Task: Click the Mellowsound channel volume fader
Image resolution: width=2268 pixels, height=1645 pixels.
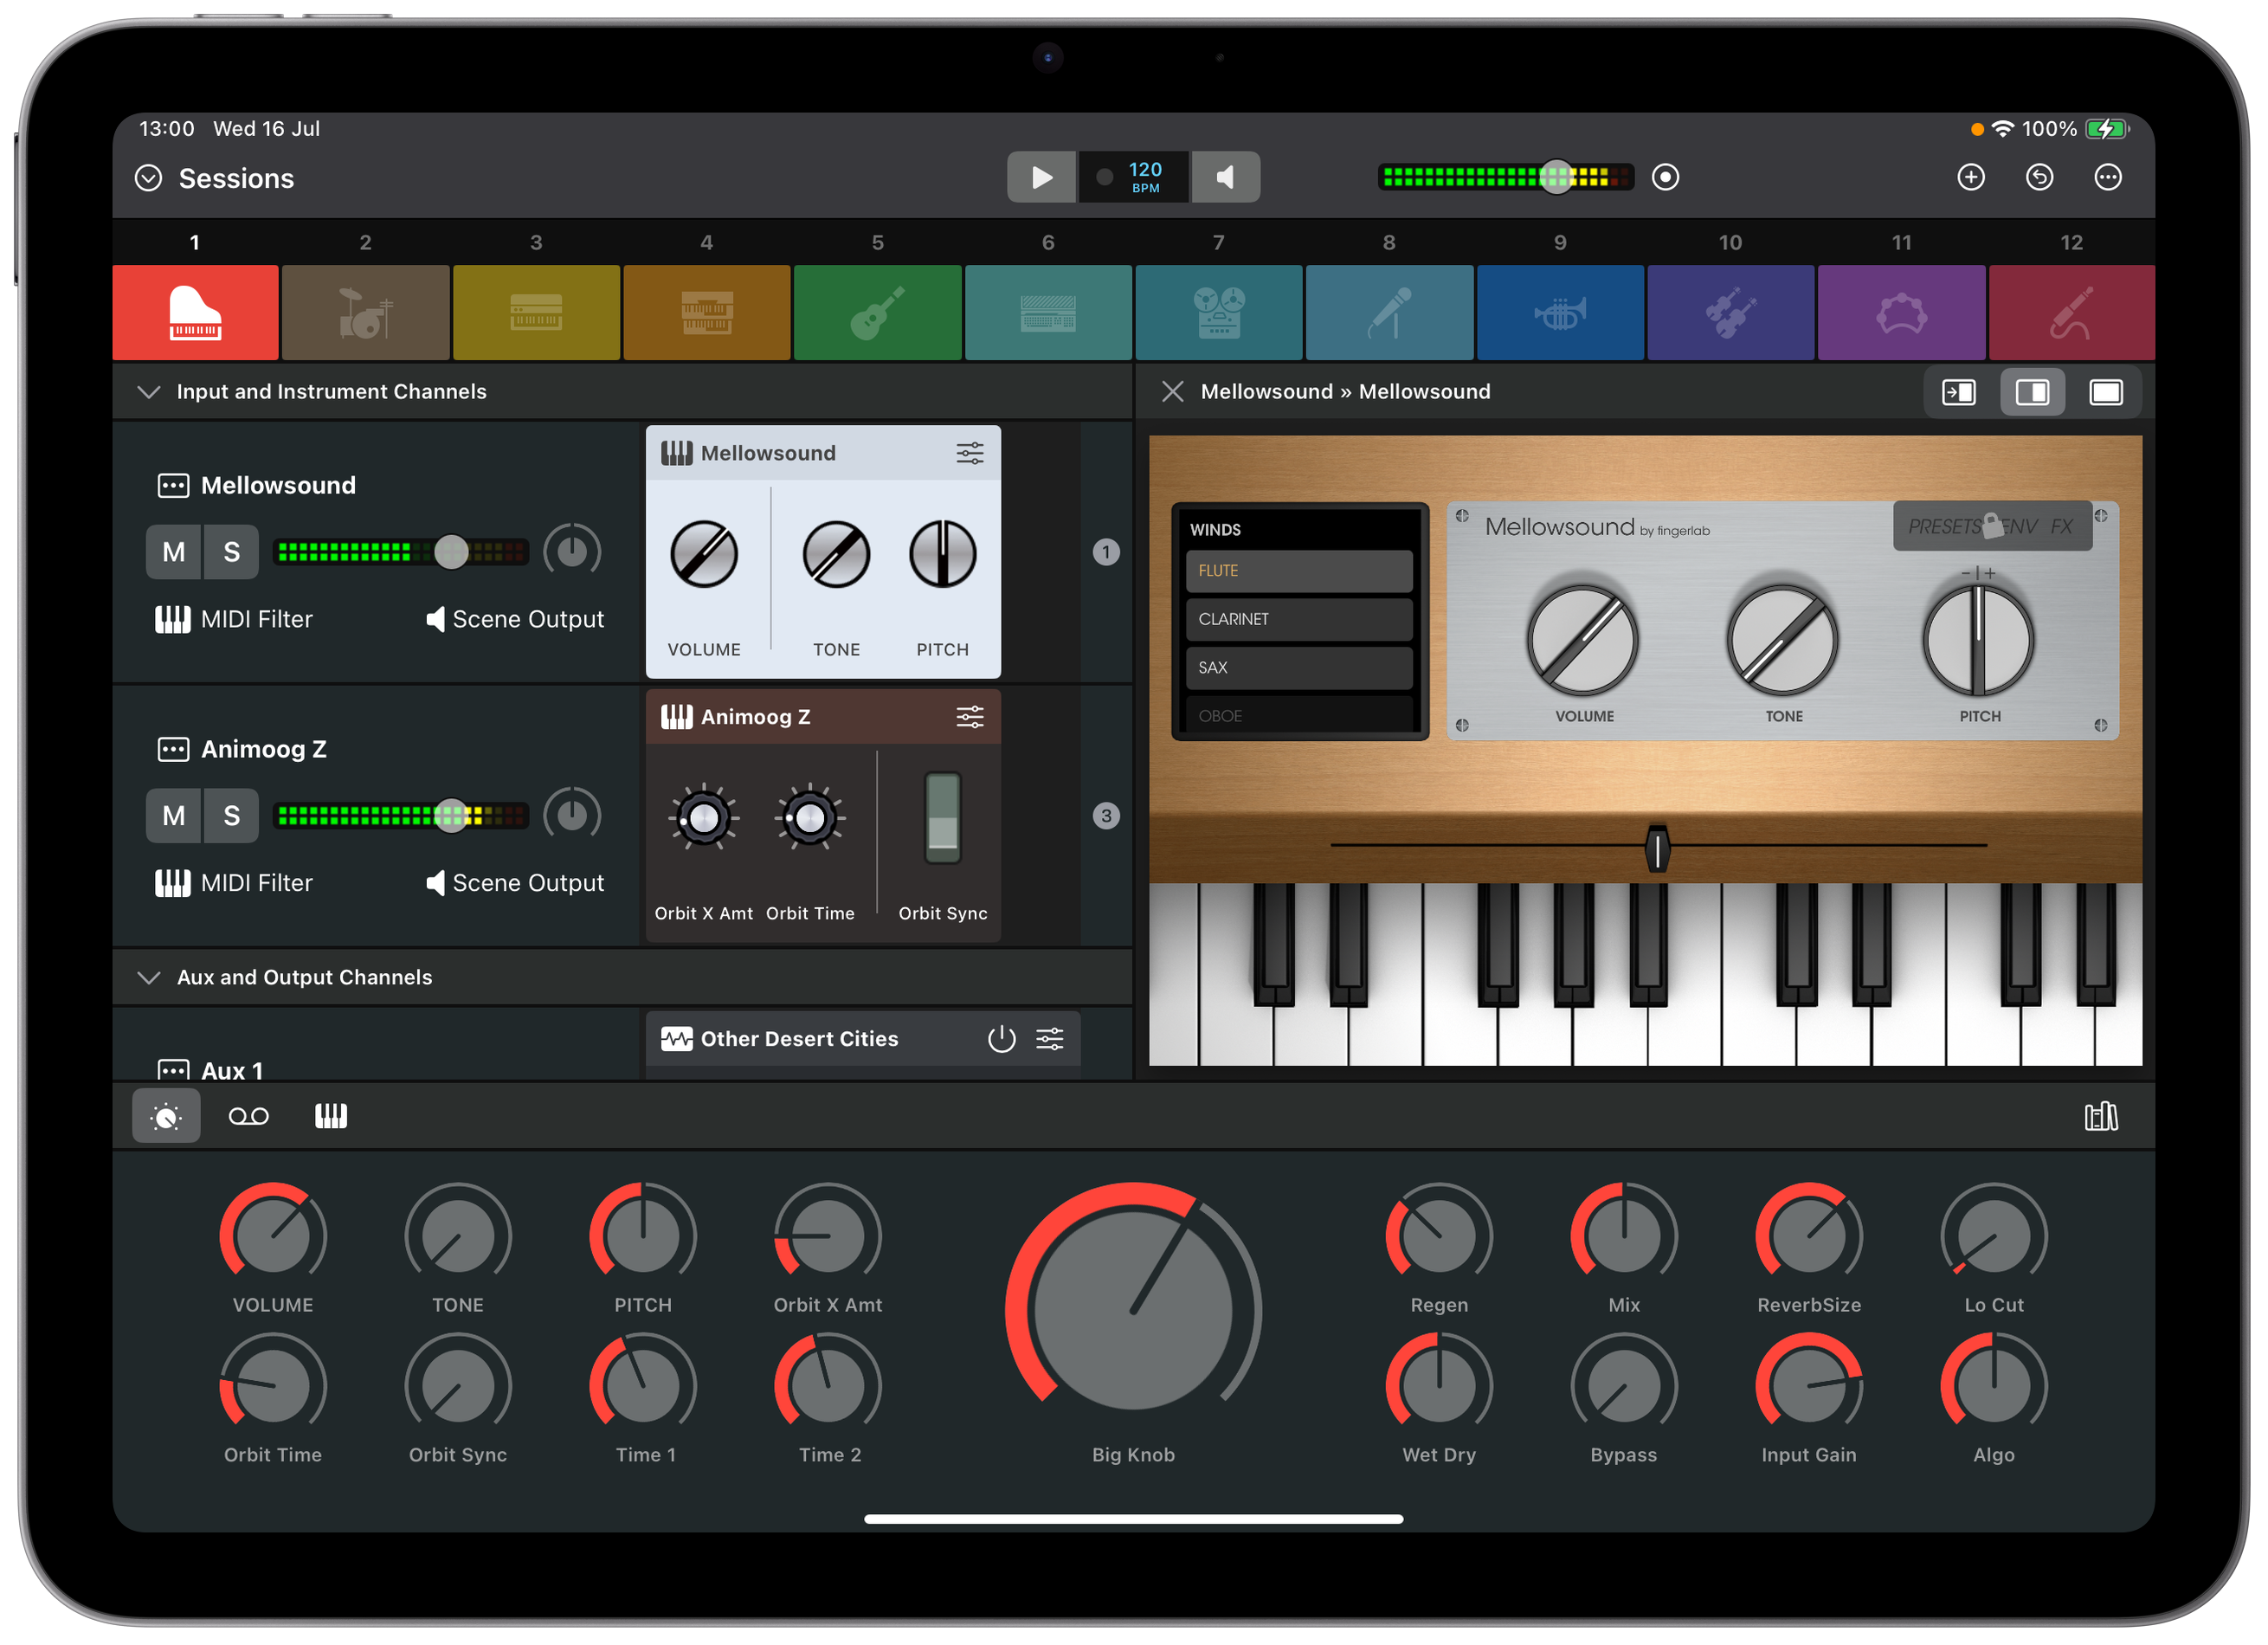Action: (x=451, y=552)
